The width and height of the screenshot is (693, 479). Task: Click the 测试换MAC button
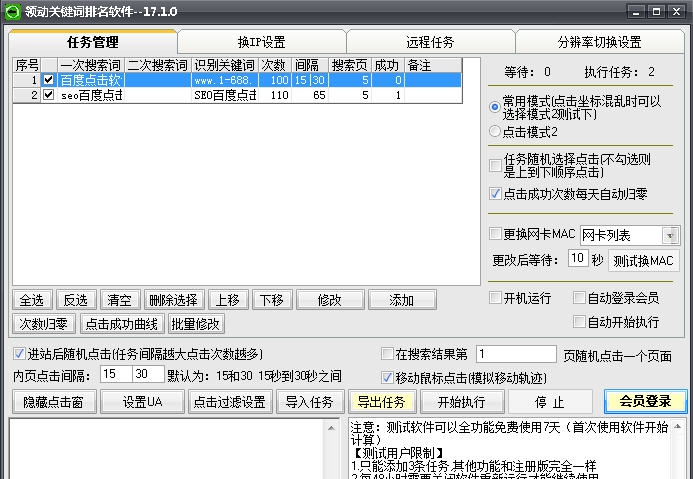644,261
